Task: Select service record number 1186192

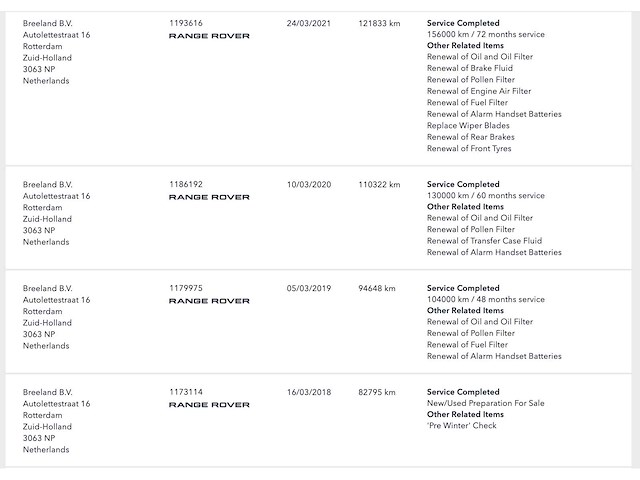Action: [x=186, y=184]
